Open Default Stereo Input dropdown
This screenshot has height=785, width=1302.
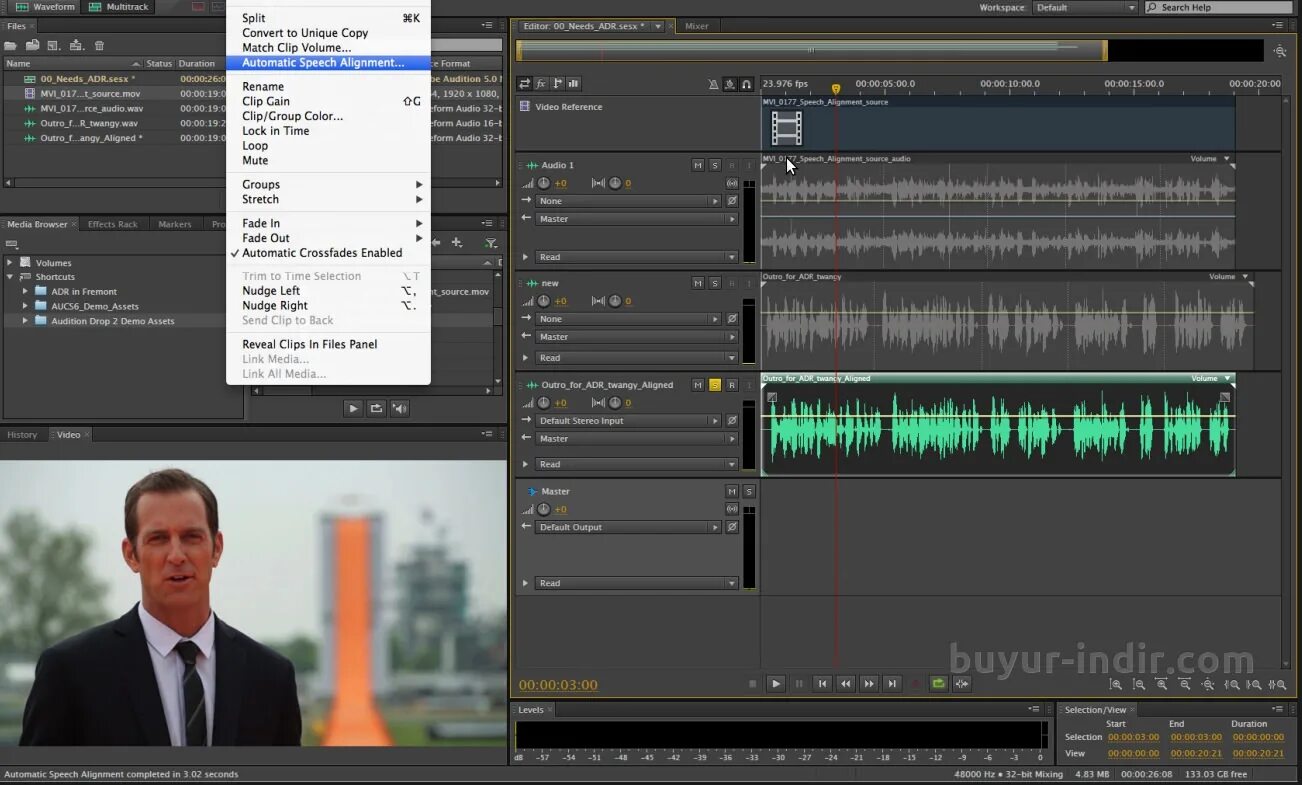point(628,421)
